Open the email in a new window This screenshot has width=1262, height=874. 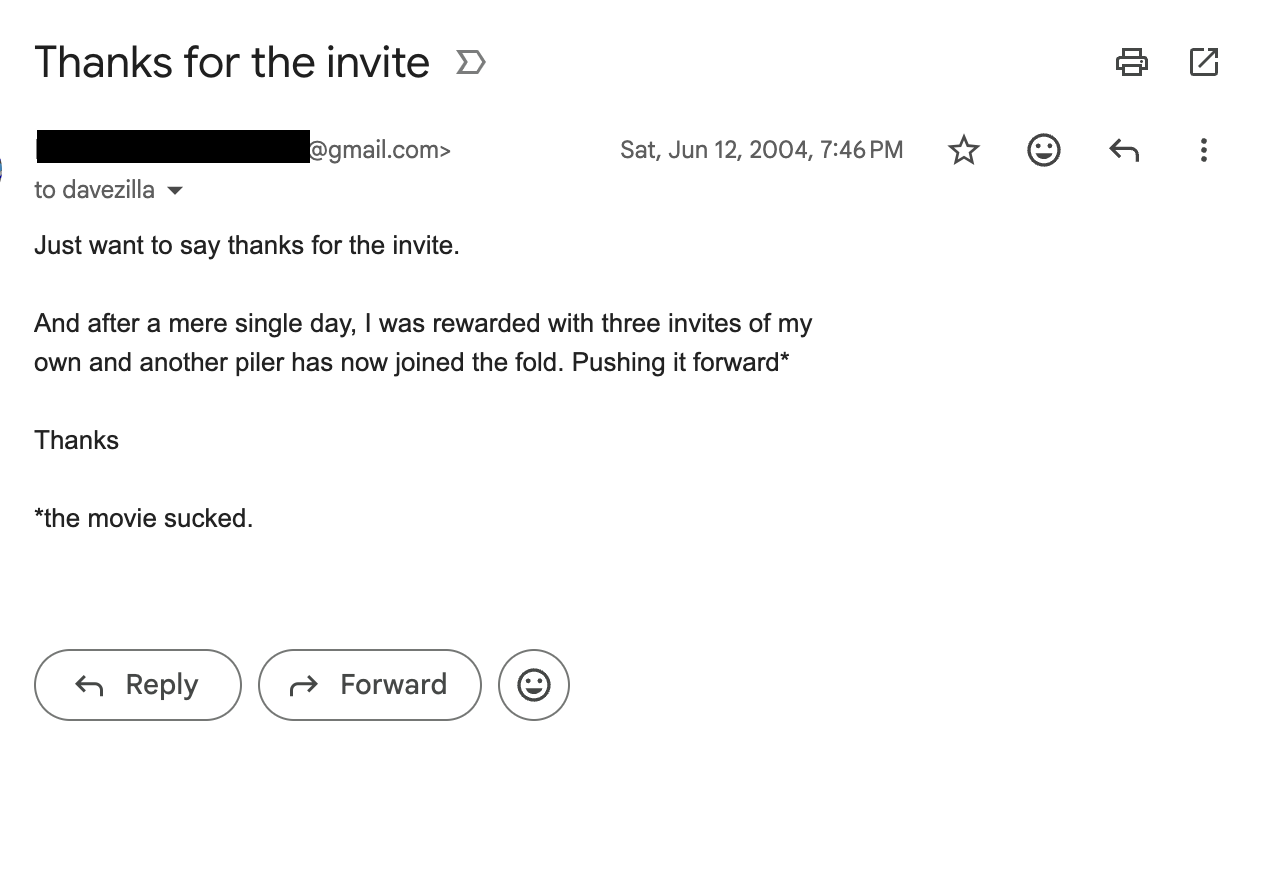click(1203, 62)
